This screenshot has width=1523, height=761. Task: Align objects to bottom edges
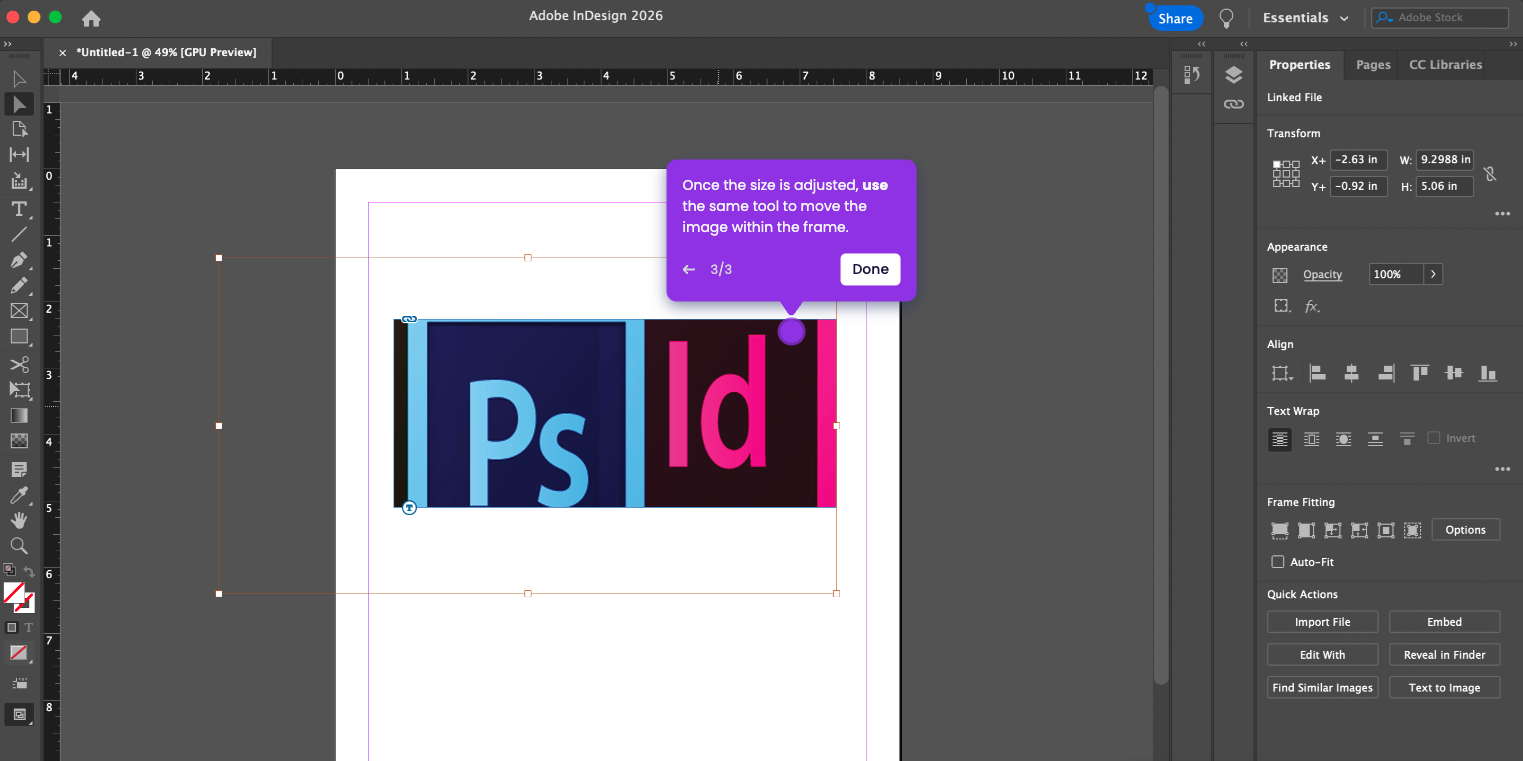pos(1488,373)
